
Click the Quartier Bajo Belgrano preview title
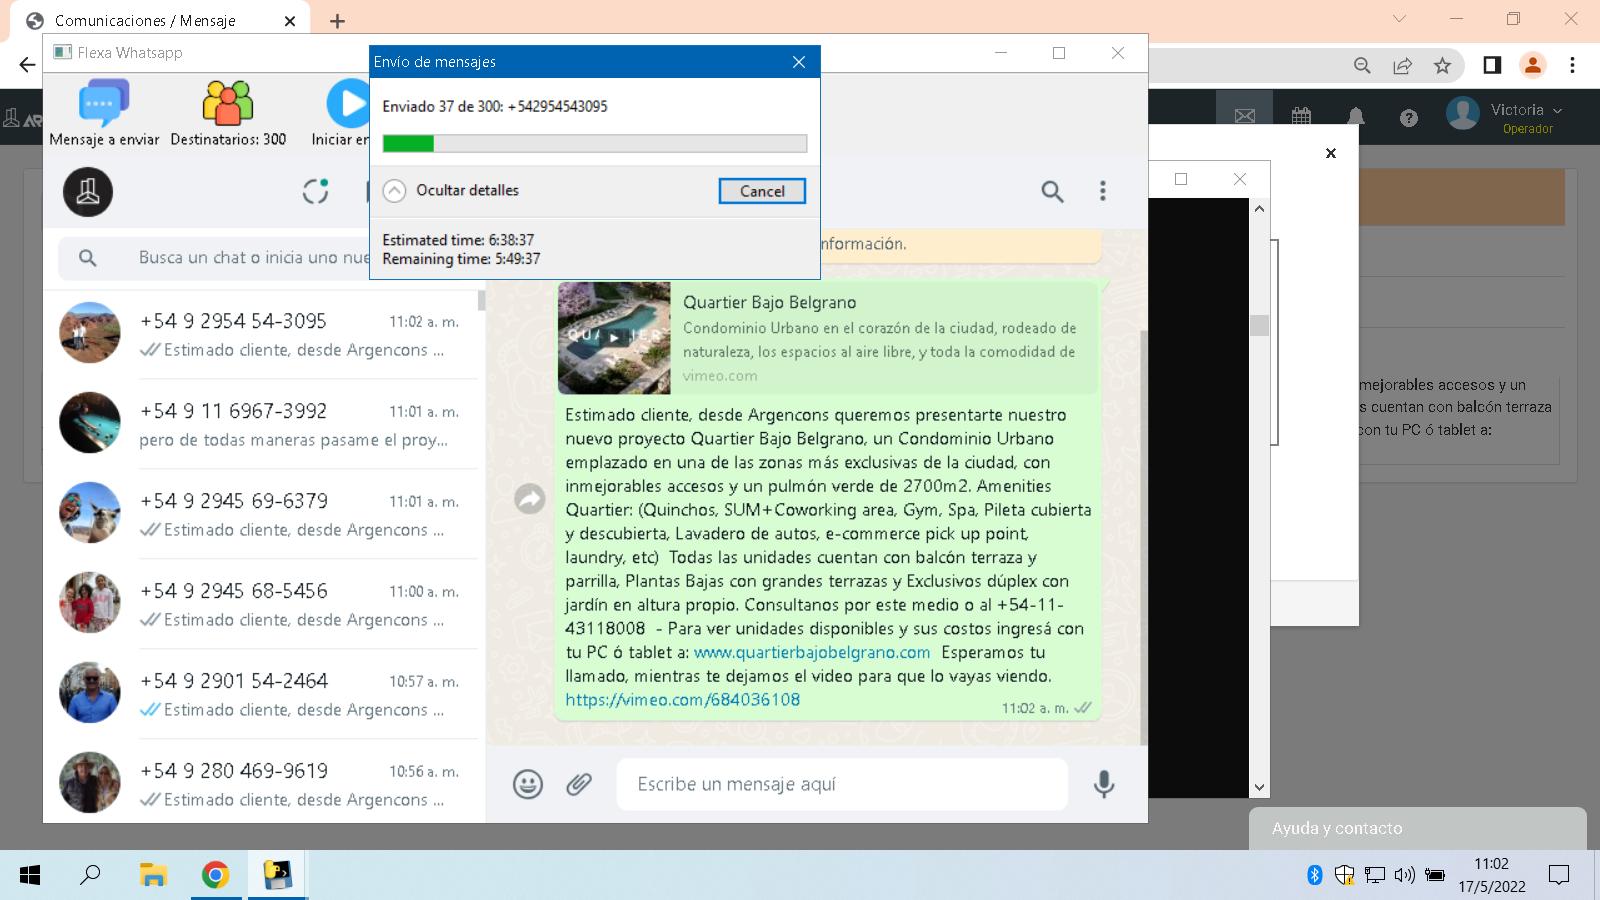[x=769, y=302]
